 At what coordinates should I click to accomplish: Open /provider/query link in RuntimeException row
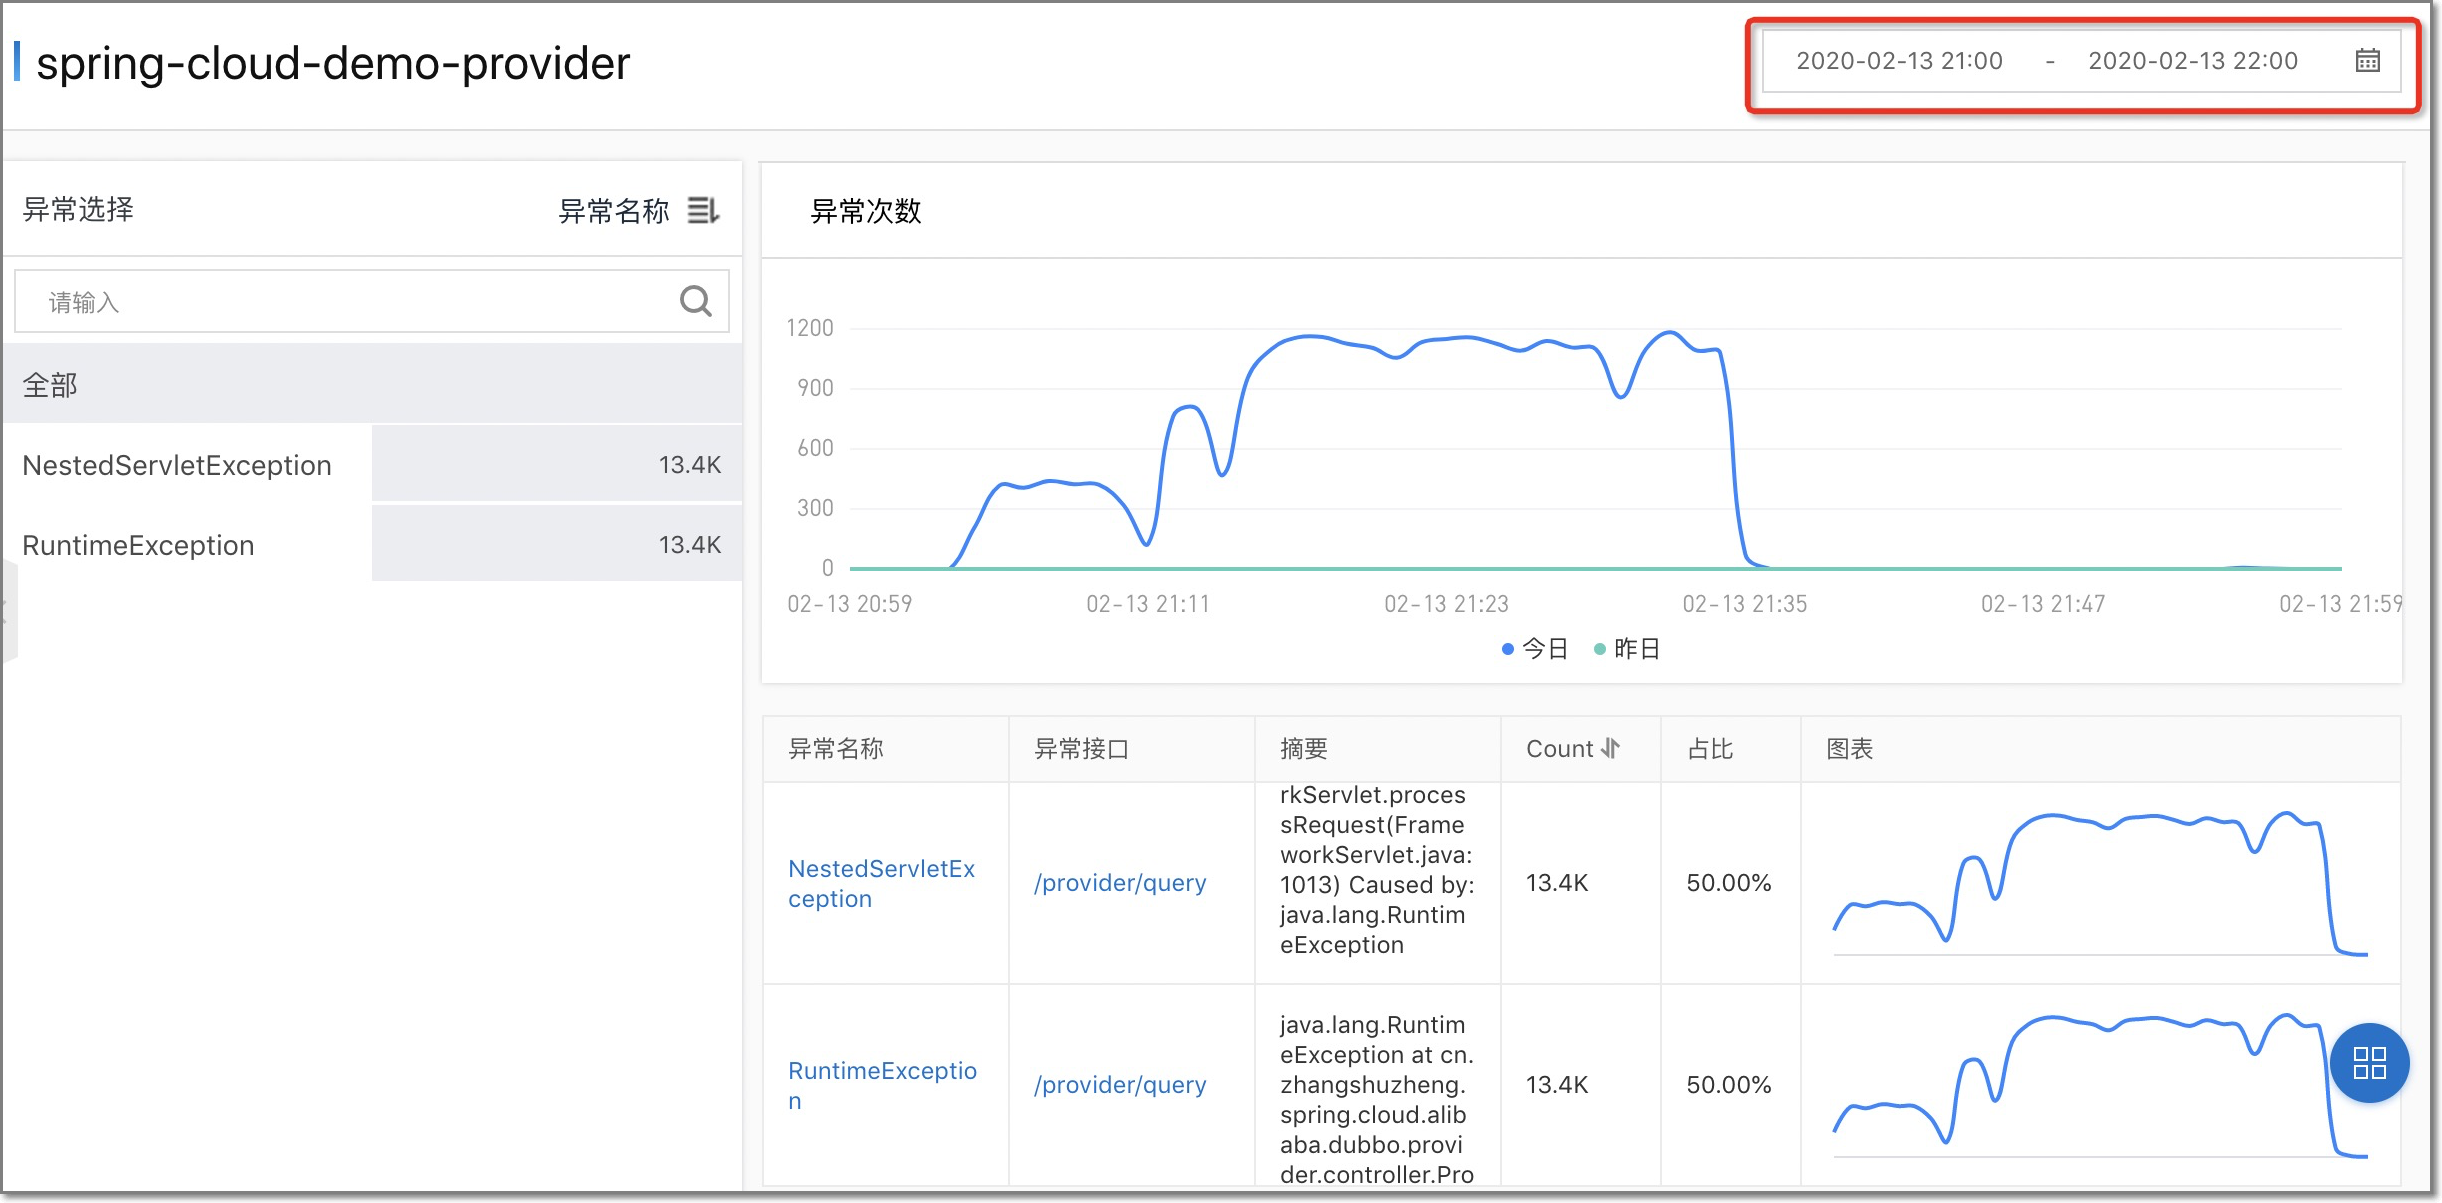[x=1120, y=1085]
